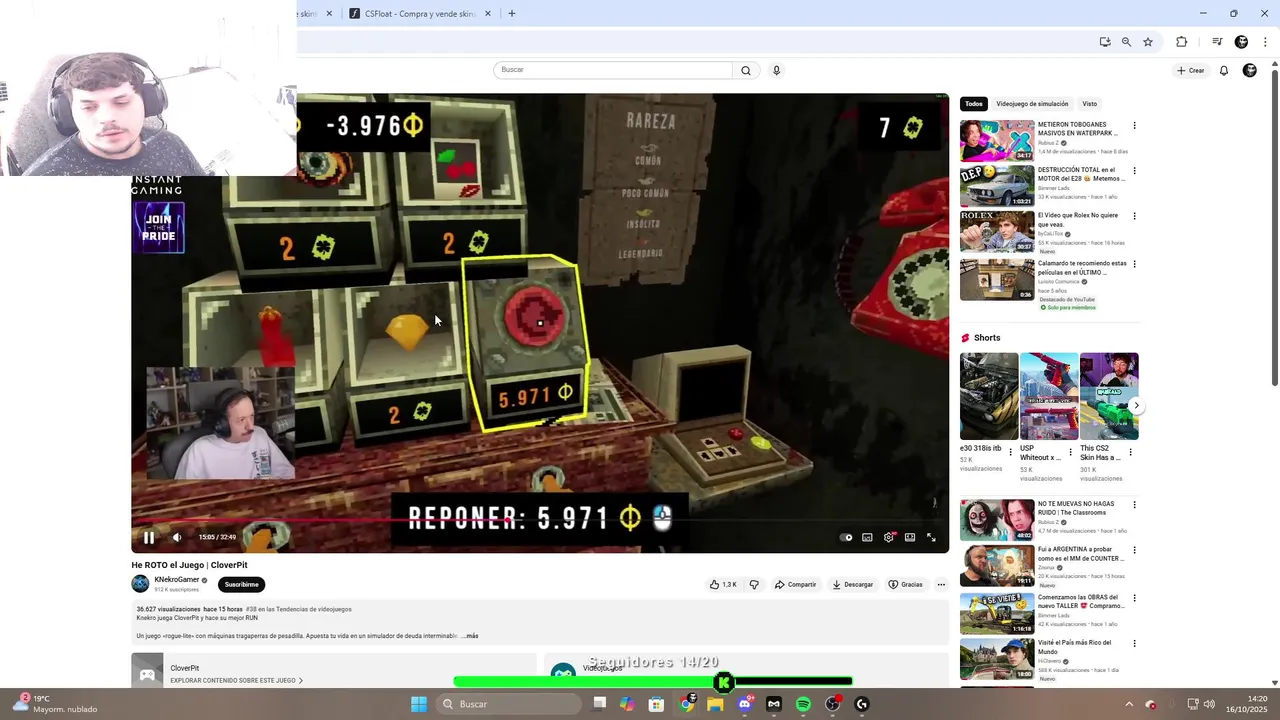Viewport: 1280px width, 720px height.
Task: Open Fui a ARGENTINA a probar video
Action: tap(997, 566)
